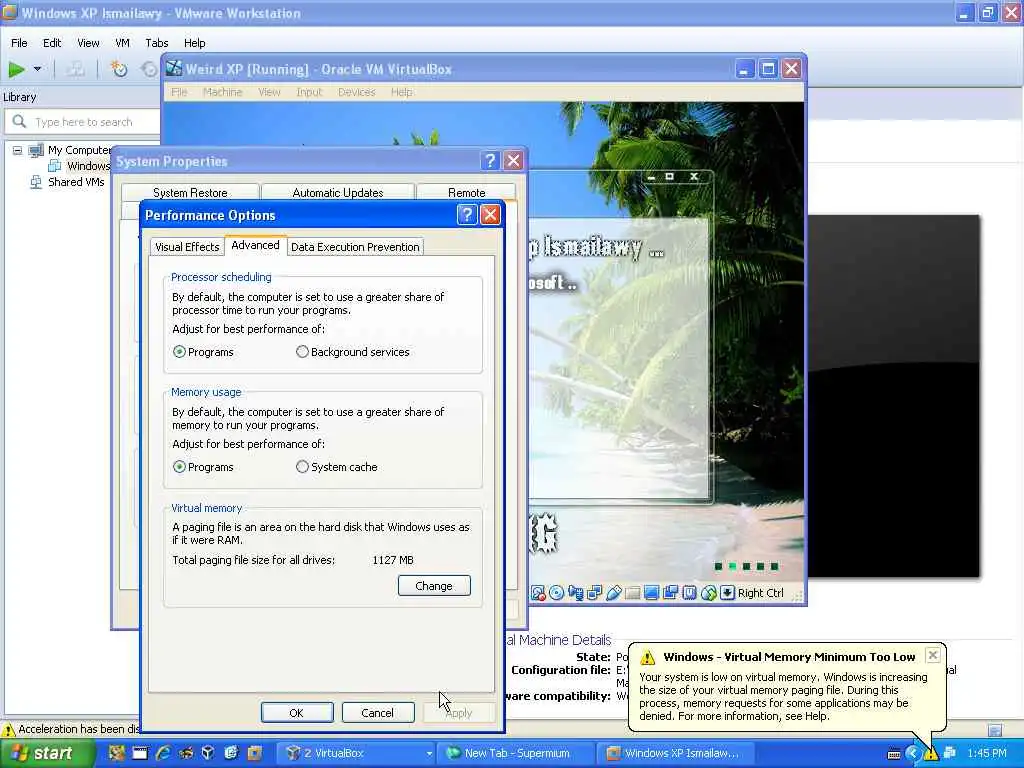Screen dimensions: 1024x768
Task: Open the Automatic Updates tab in System Properties
Action: 338,193
